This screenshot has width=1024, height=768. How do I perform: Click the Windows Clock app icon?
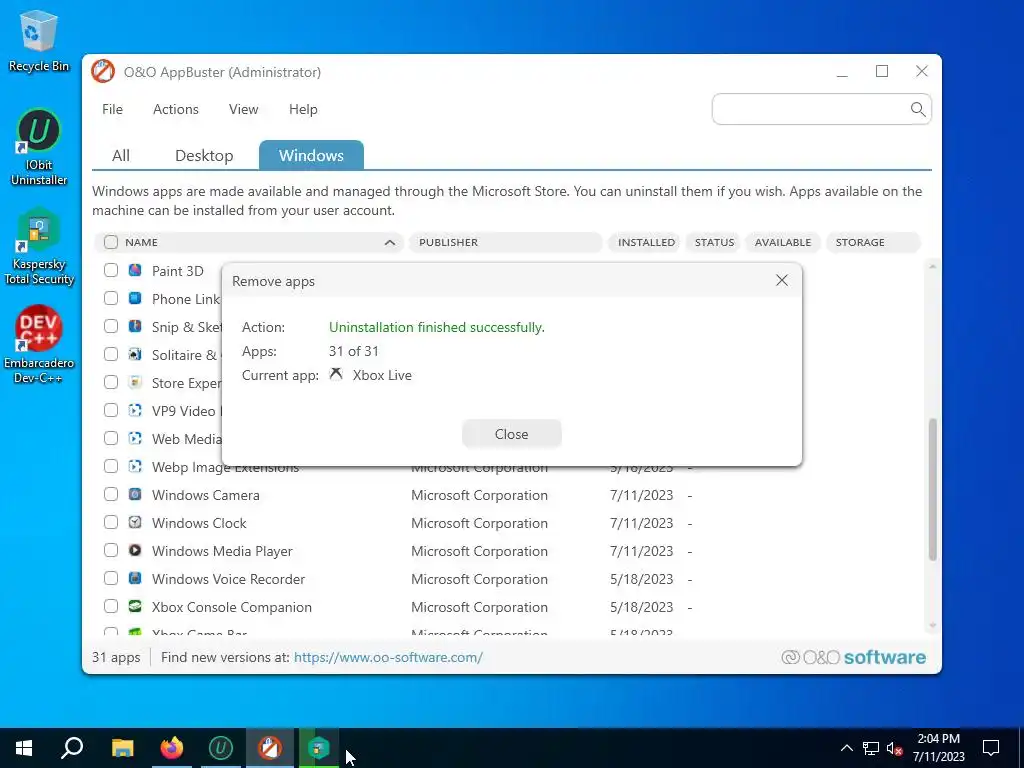point(135,523)
